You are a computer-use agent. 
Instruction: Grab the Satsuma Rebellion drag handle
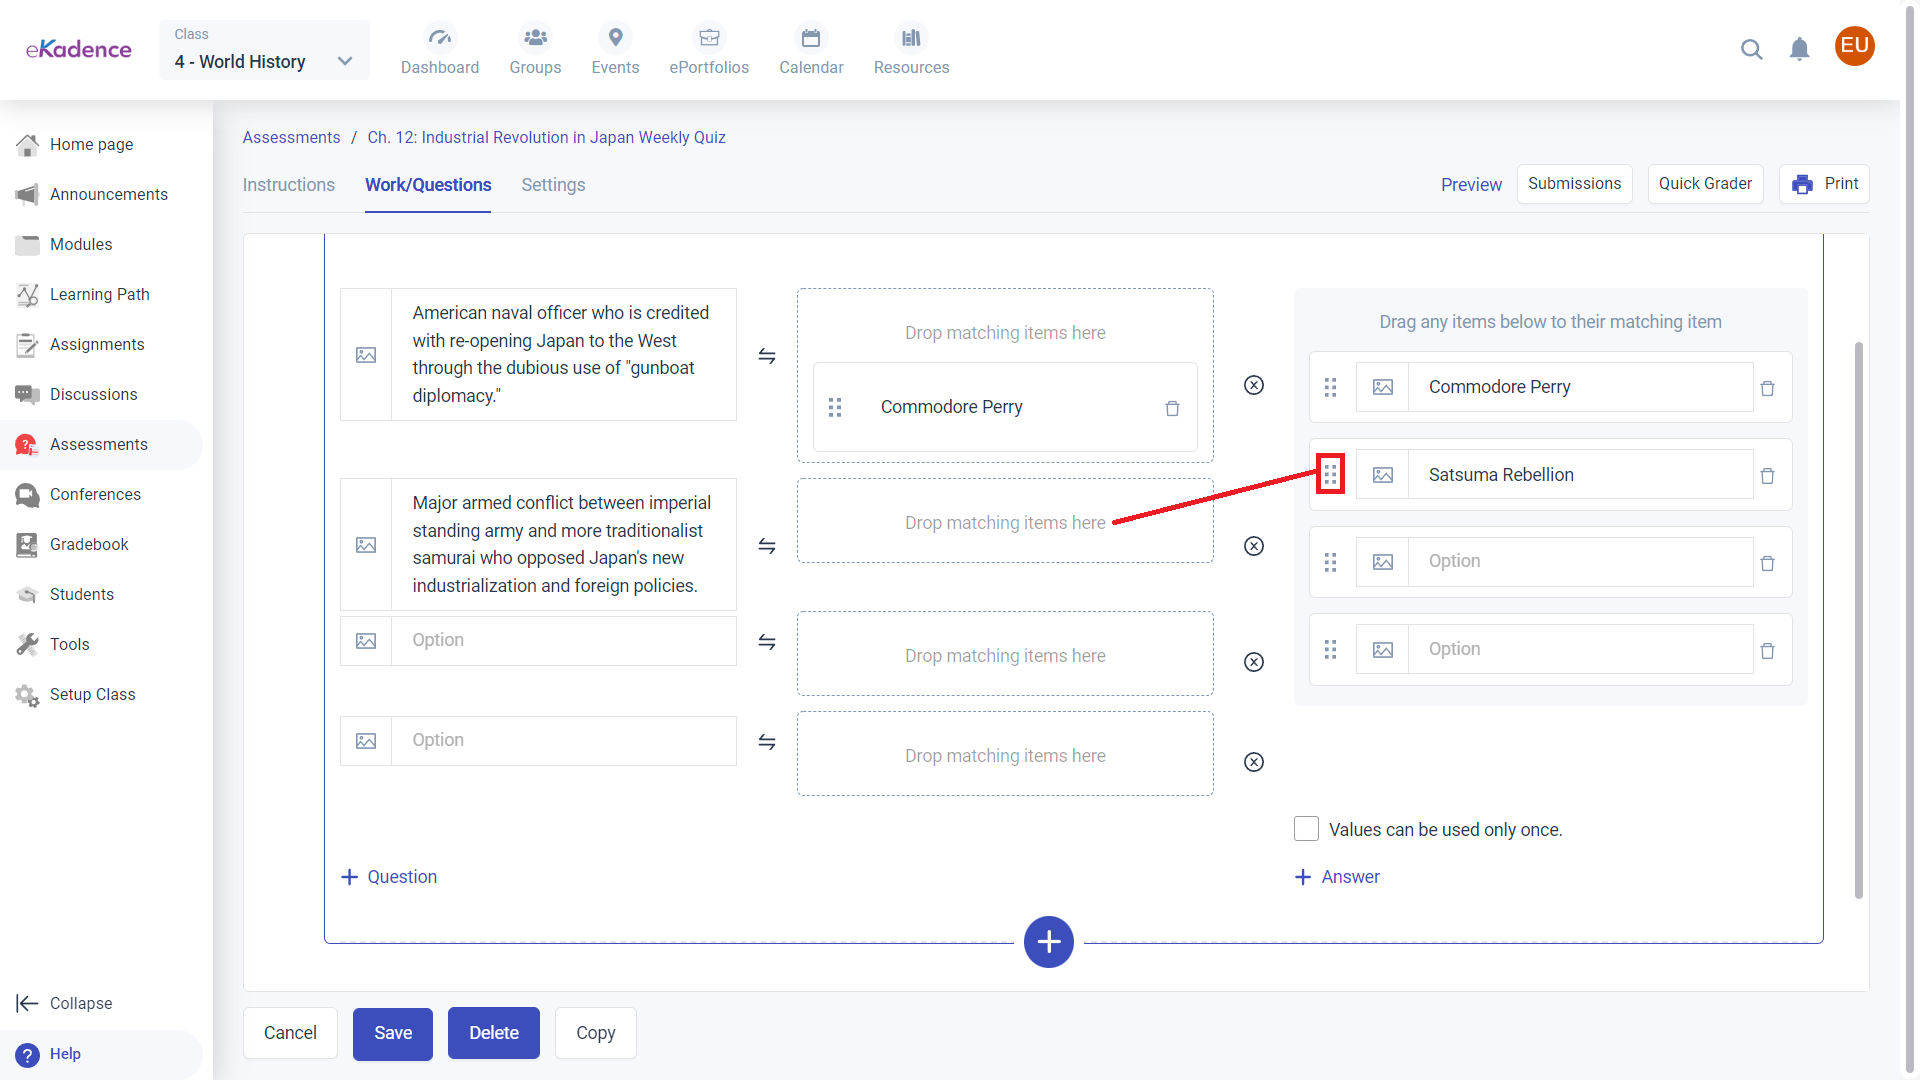pos(1330,474)
